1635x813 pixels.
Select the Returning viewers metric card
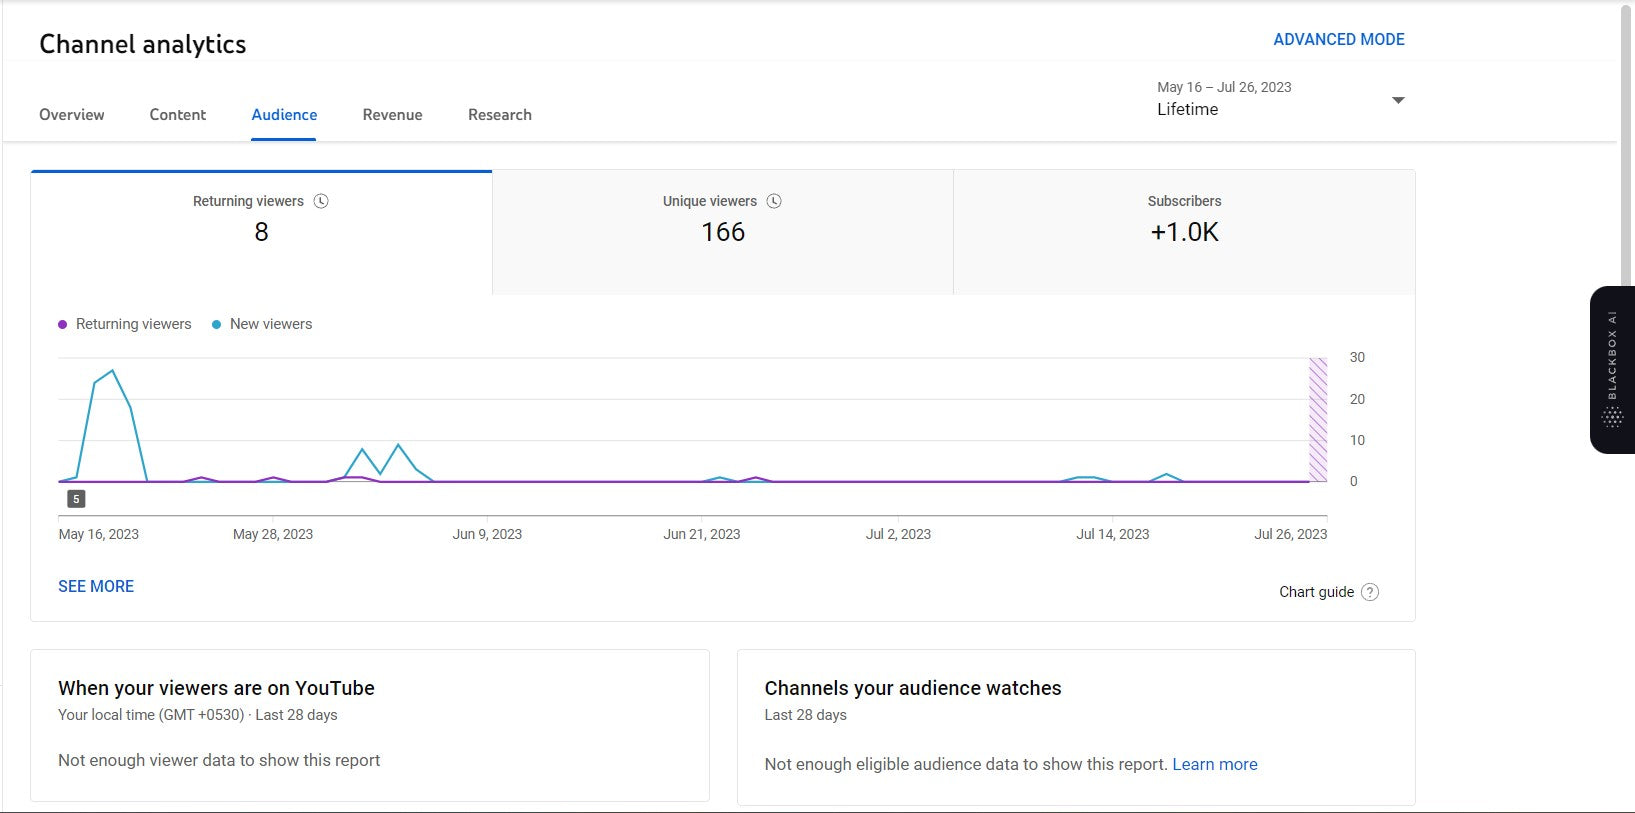261,233
